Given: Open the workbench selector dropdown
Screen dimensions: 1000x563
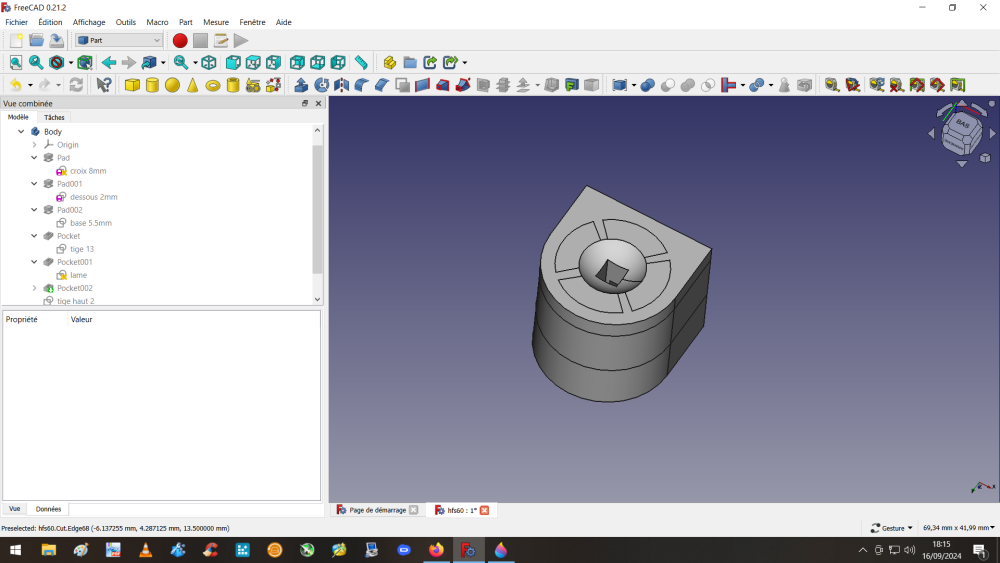Looking at the screenshot, I should [119, 40].
